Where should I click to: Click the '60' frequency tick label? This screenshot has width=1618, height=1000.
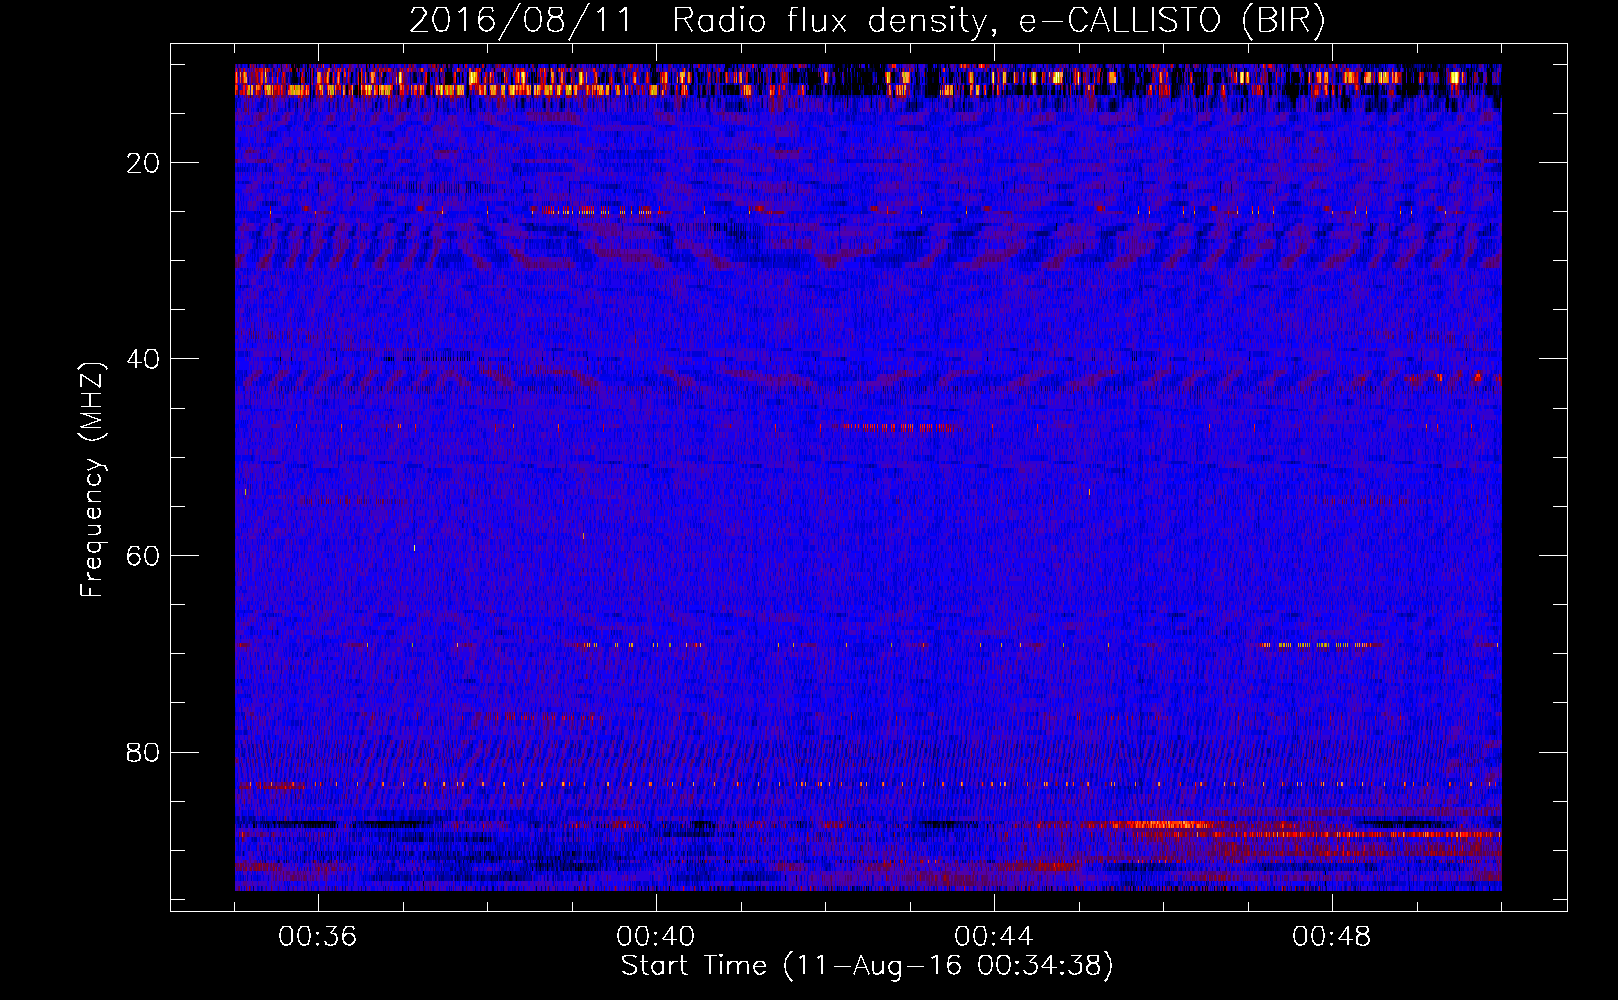[144, 556]
